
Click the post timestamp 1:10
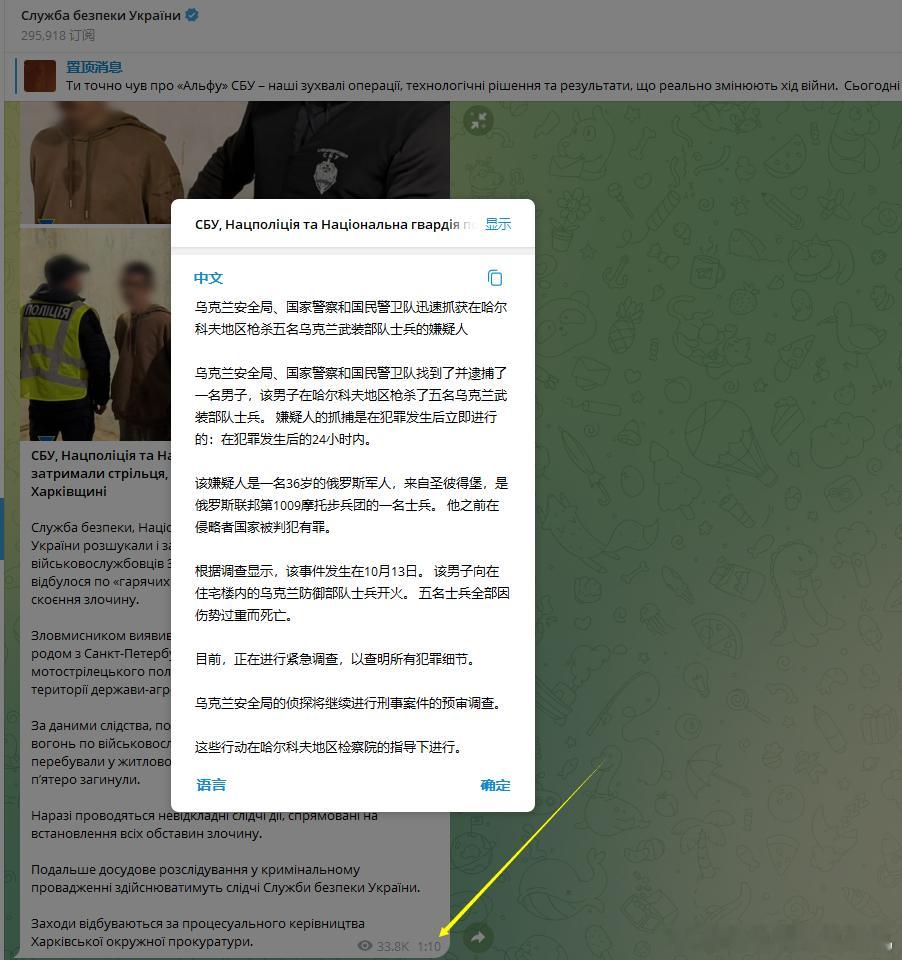[x=429, y=946]
